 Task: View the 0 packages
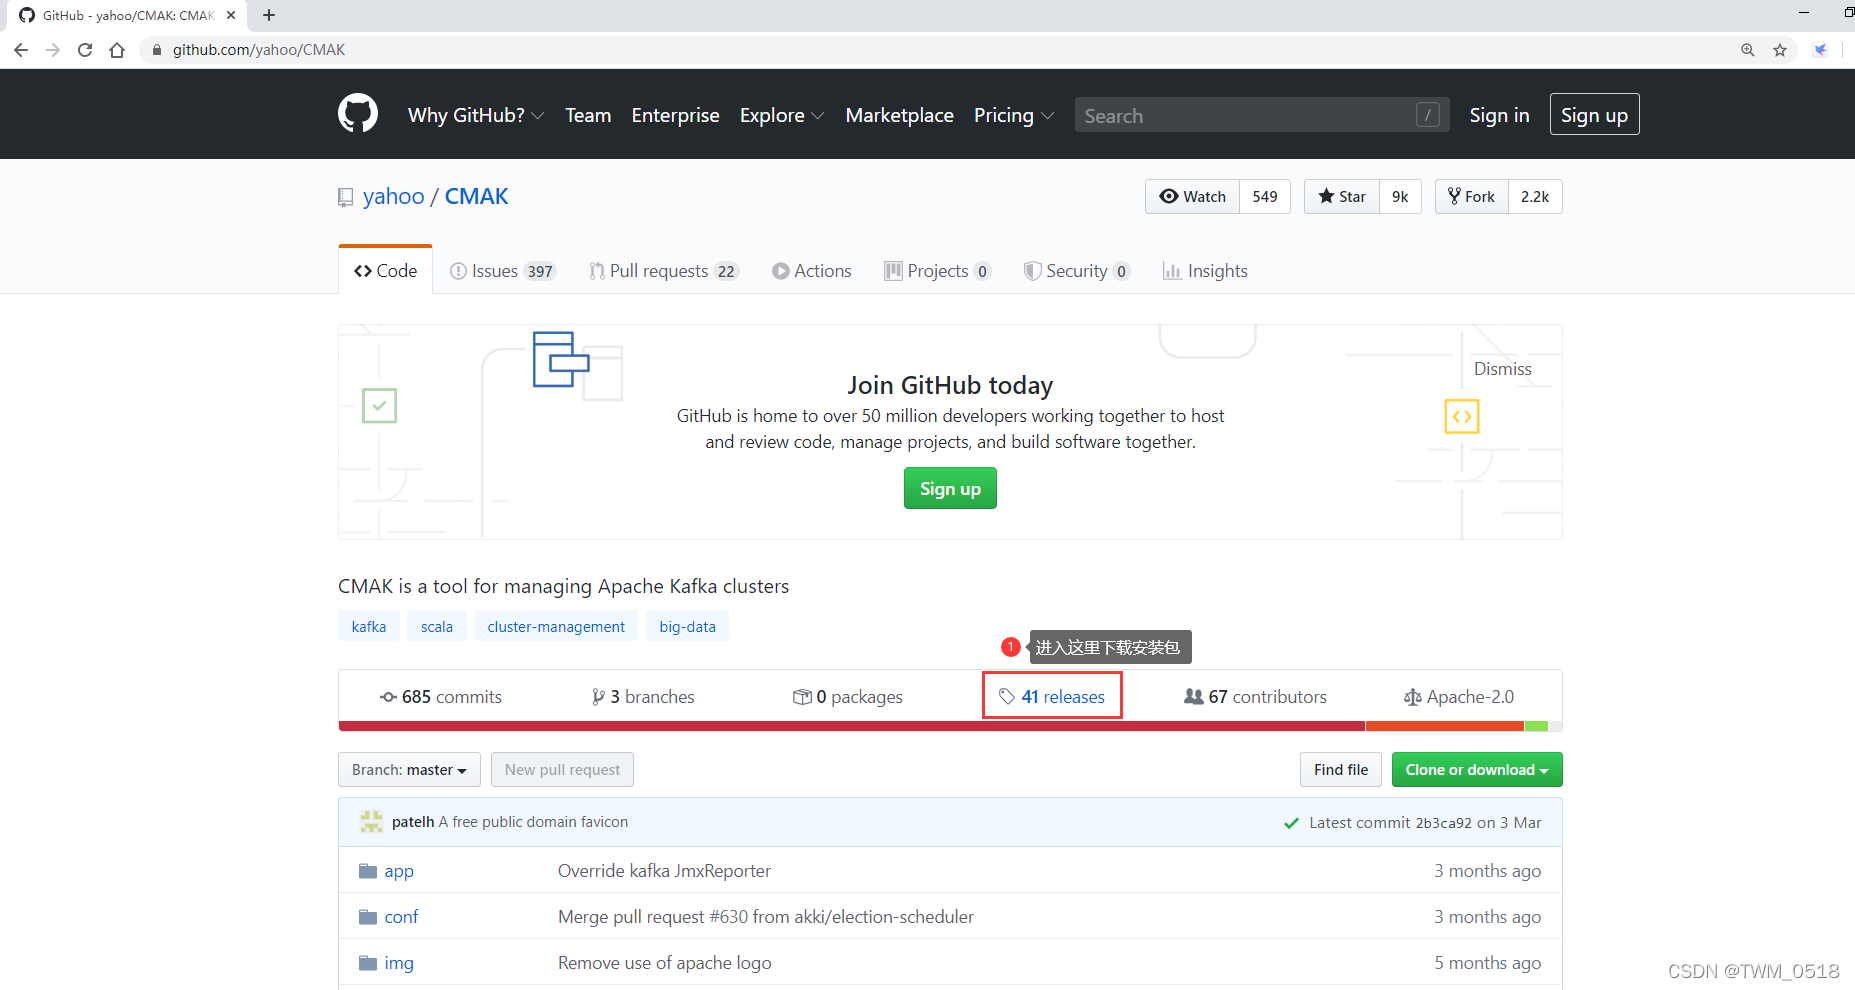(848, 697)
